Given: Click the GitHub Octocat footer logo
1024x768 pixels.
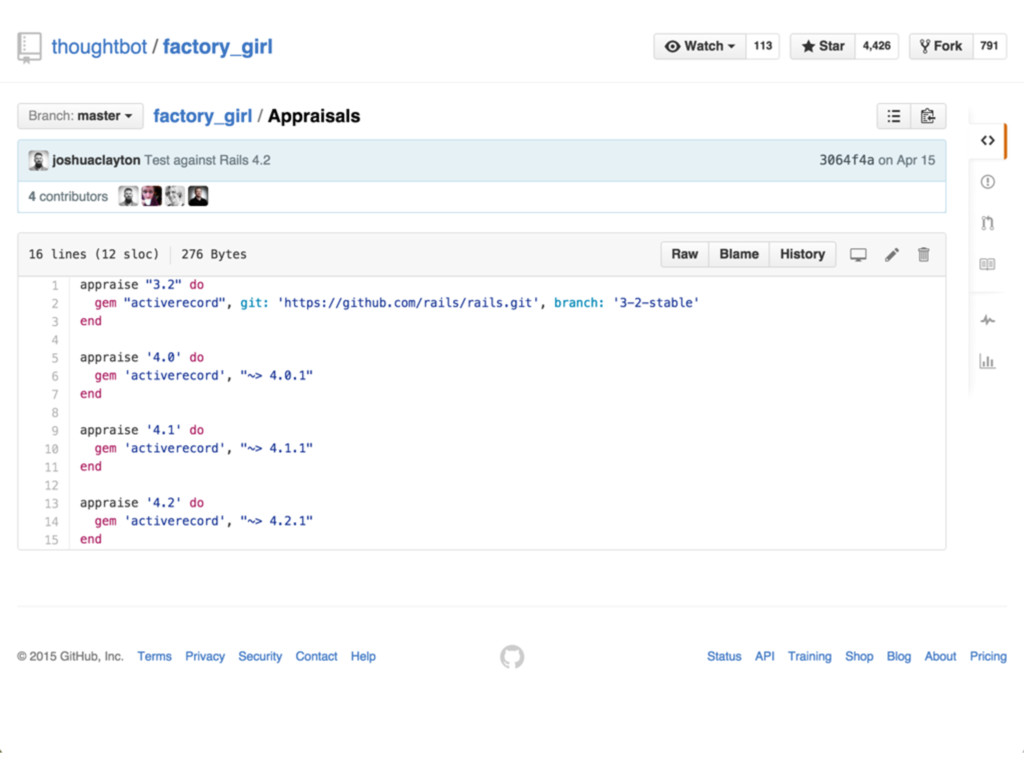Looking at the screenshot, I should 512,656.
